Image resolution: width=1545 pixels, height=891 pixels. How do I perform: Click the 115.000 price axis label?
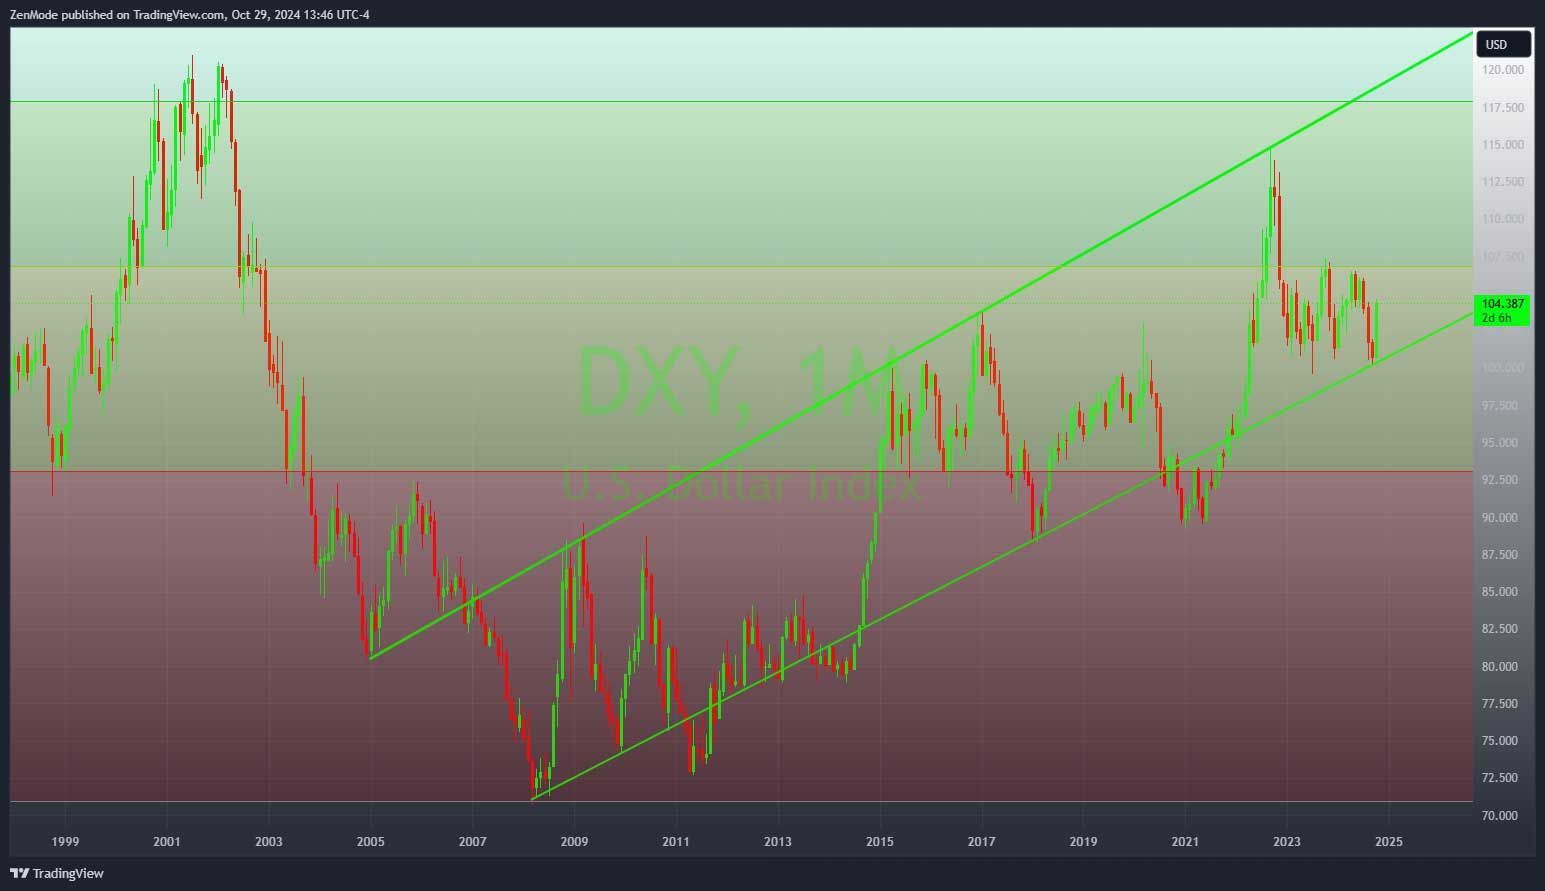tap(1503, 145)
